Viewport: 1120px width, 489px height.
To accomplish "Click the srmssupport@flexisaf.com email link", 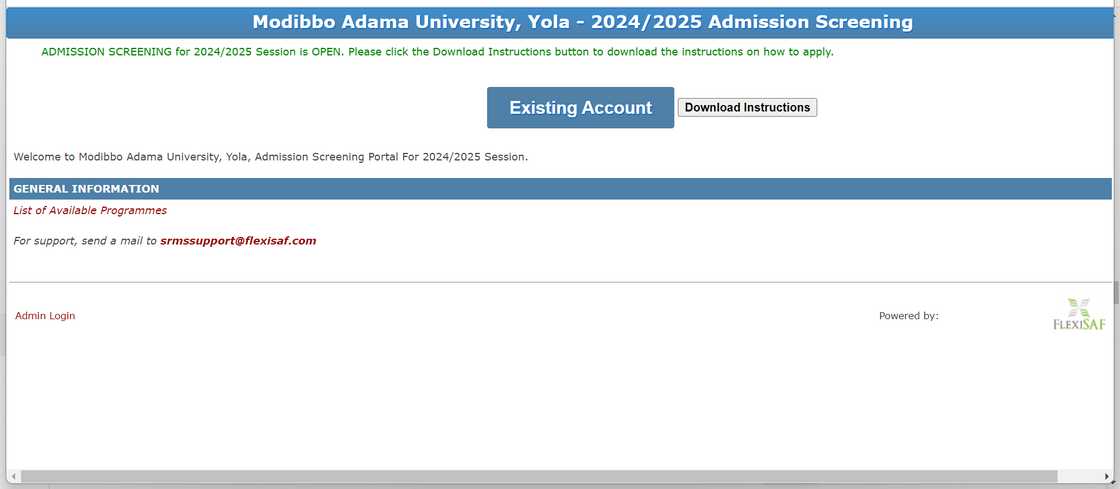I will [238, 241].
